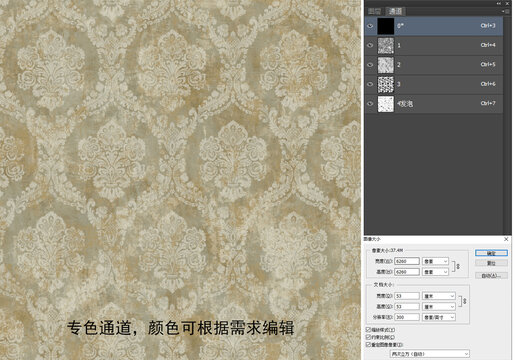Click the Auto button in Image Size
Viewport: 515px width, 360px height.
click(491, 275)
